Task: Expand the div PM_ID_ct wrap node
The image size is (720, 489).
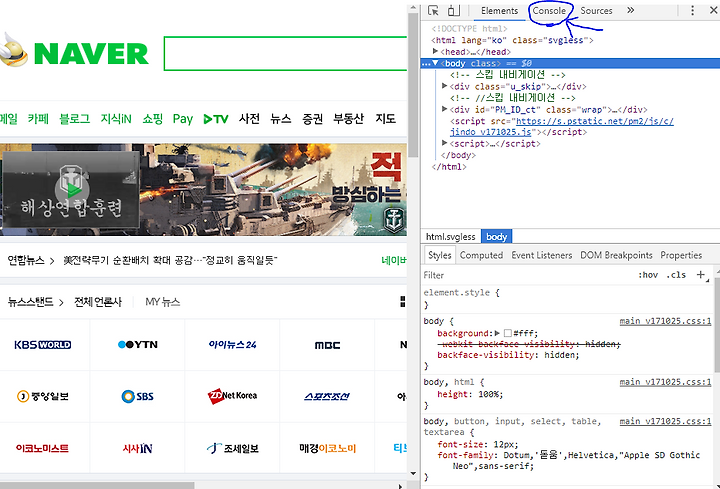Action: [444, 109]
